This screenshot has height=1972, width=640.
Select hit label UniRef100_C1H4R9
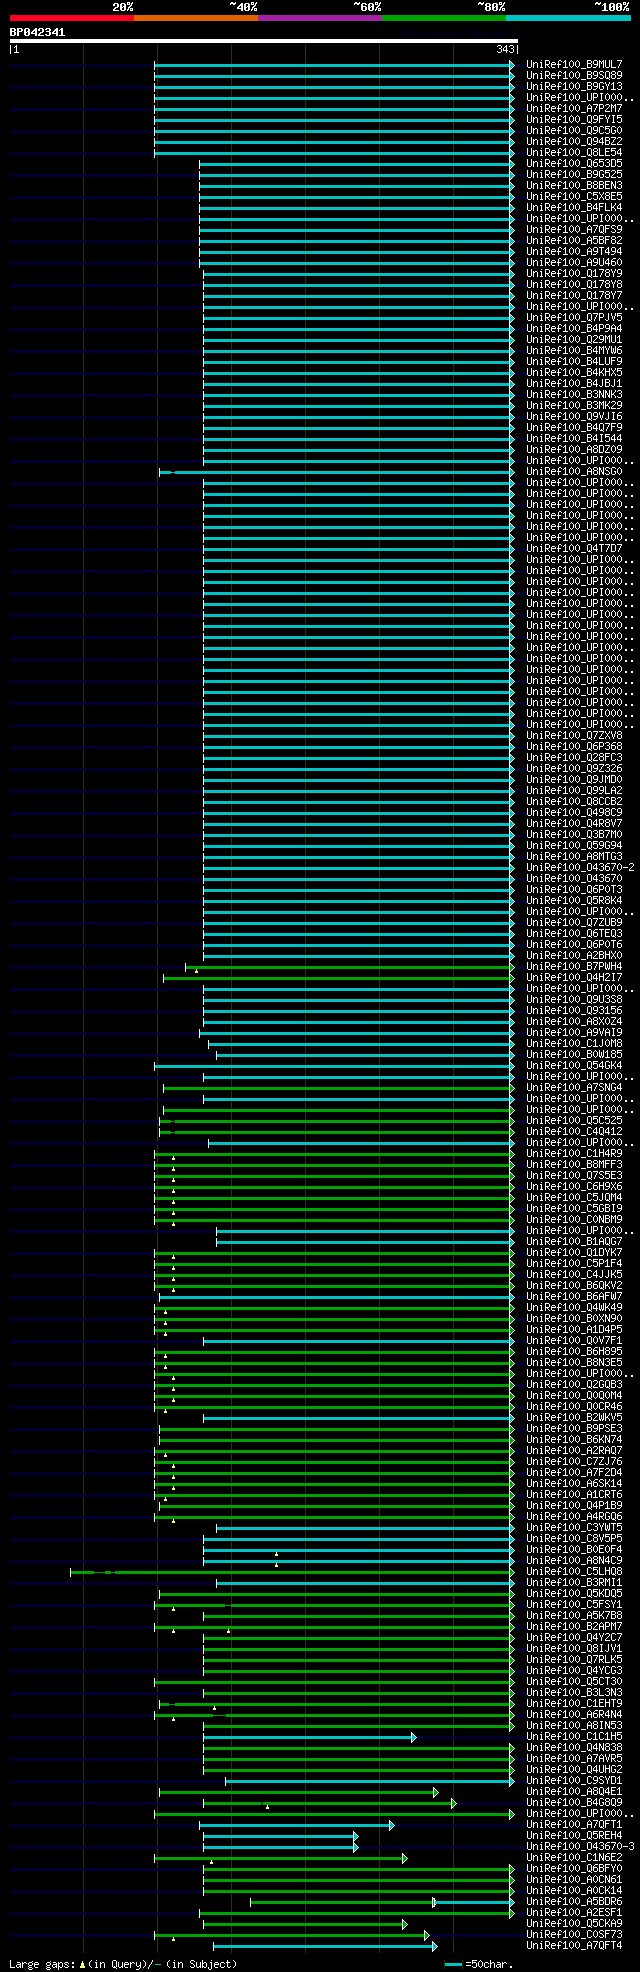tap(574, 1154)
